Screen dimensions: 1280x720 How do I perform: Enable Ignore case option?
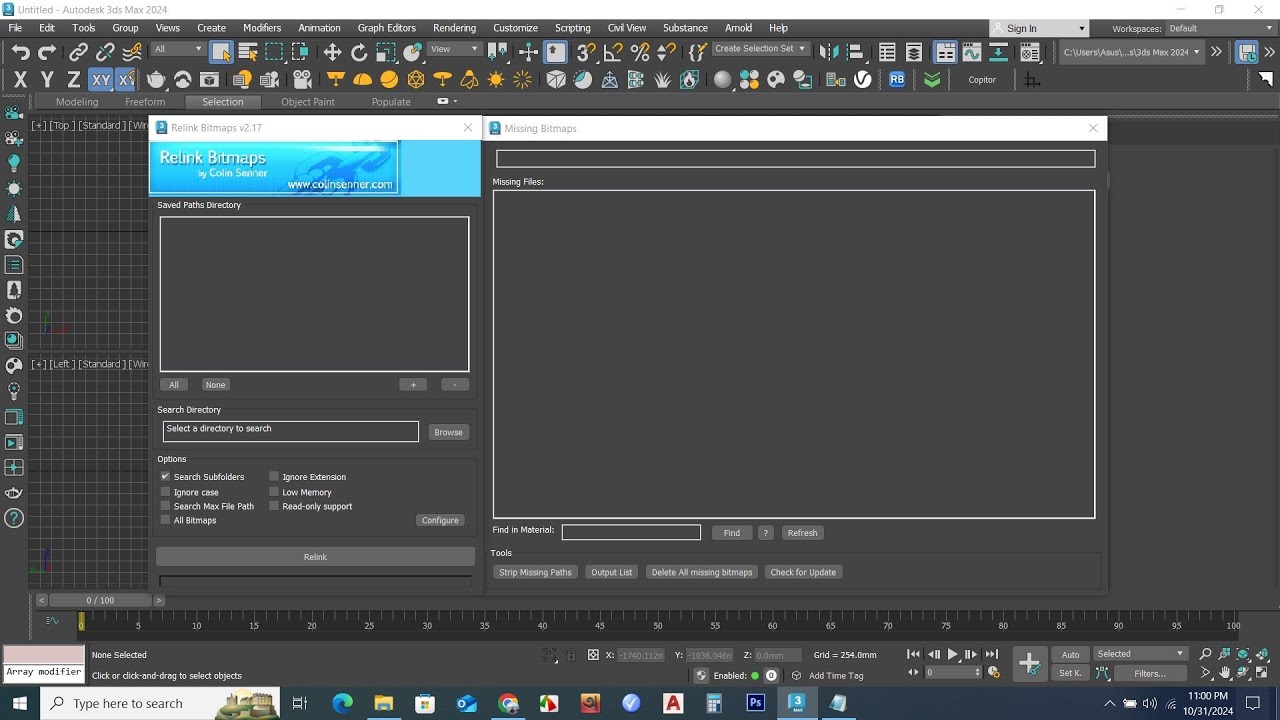coord(166,492)
